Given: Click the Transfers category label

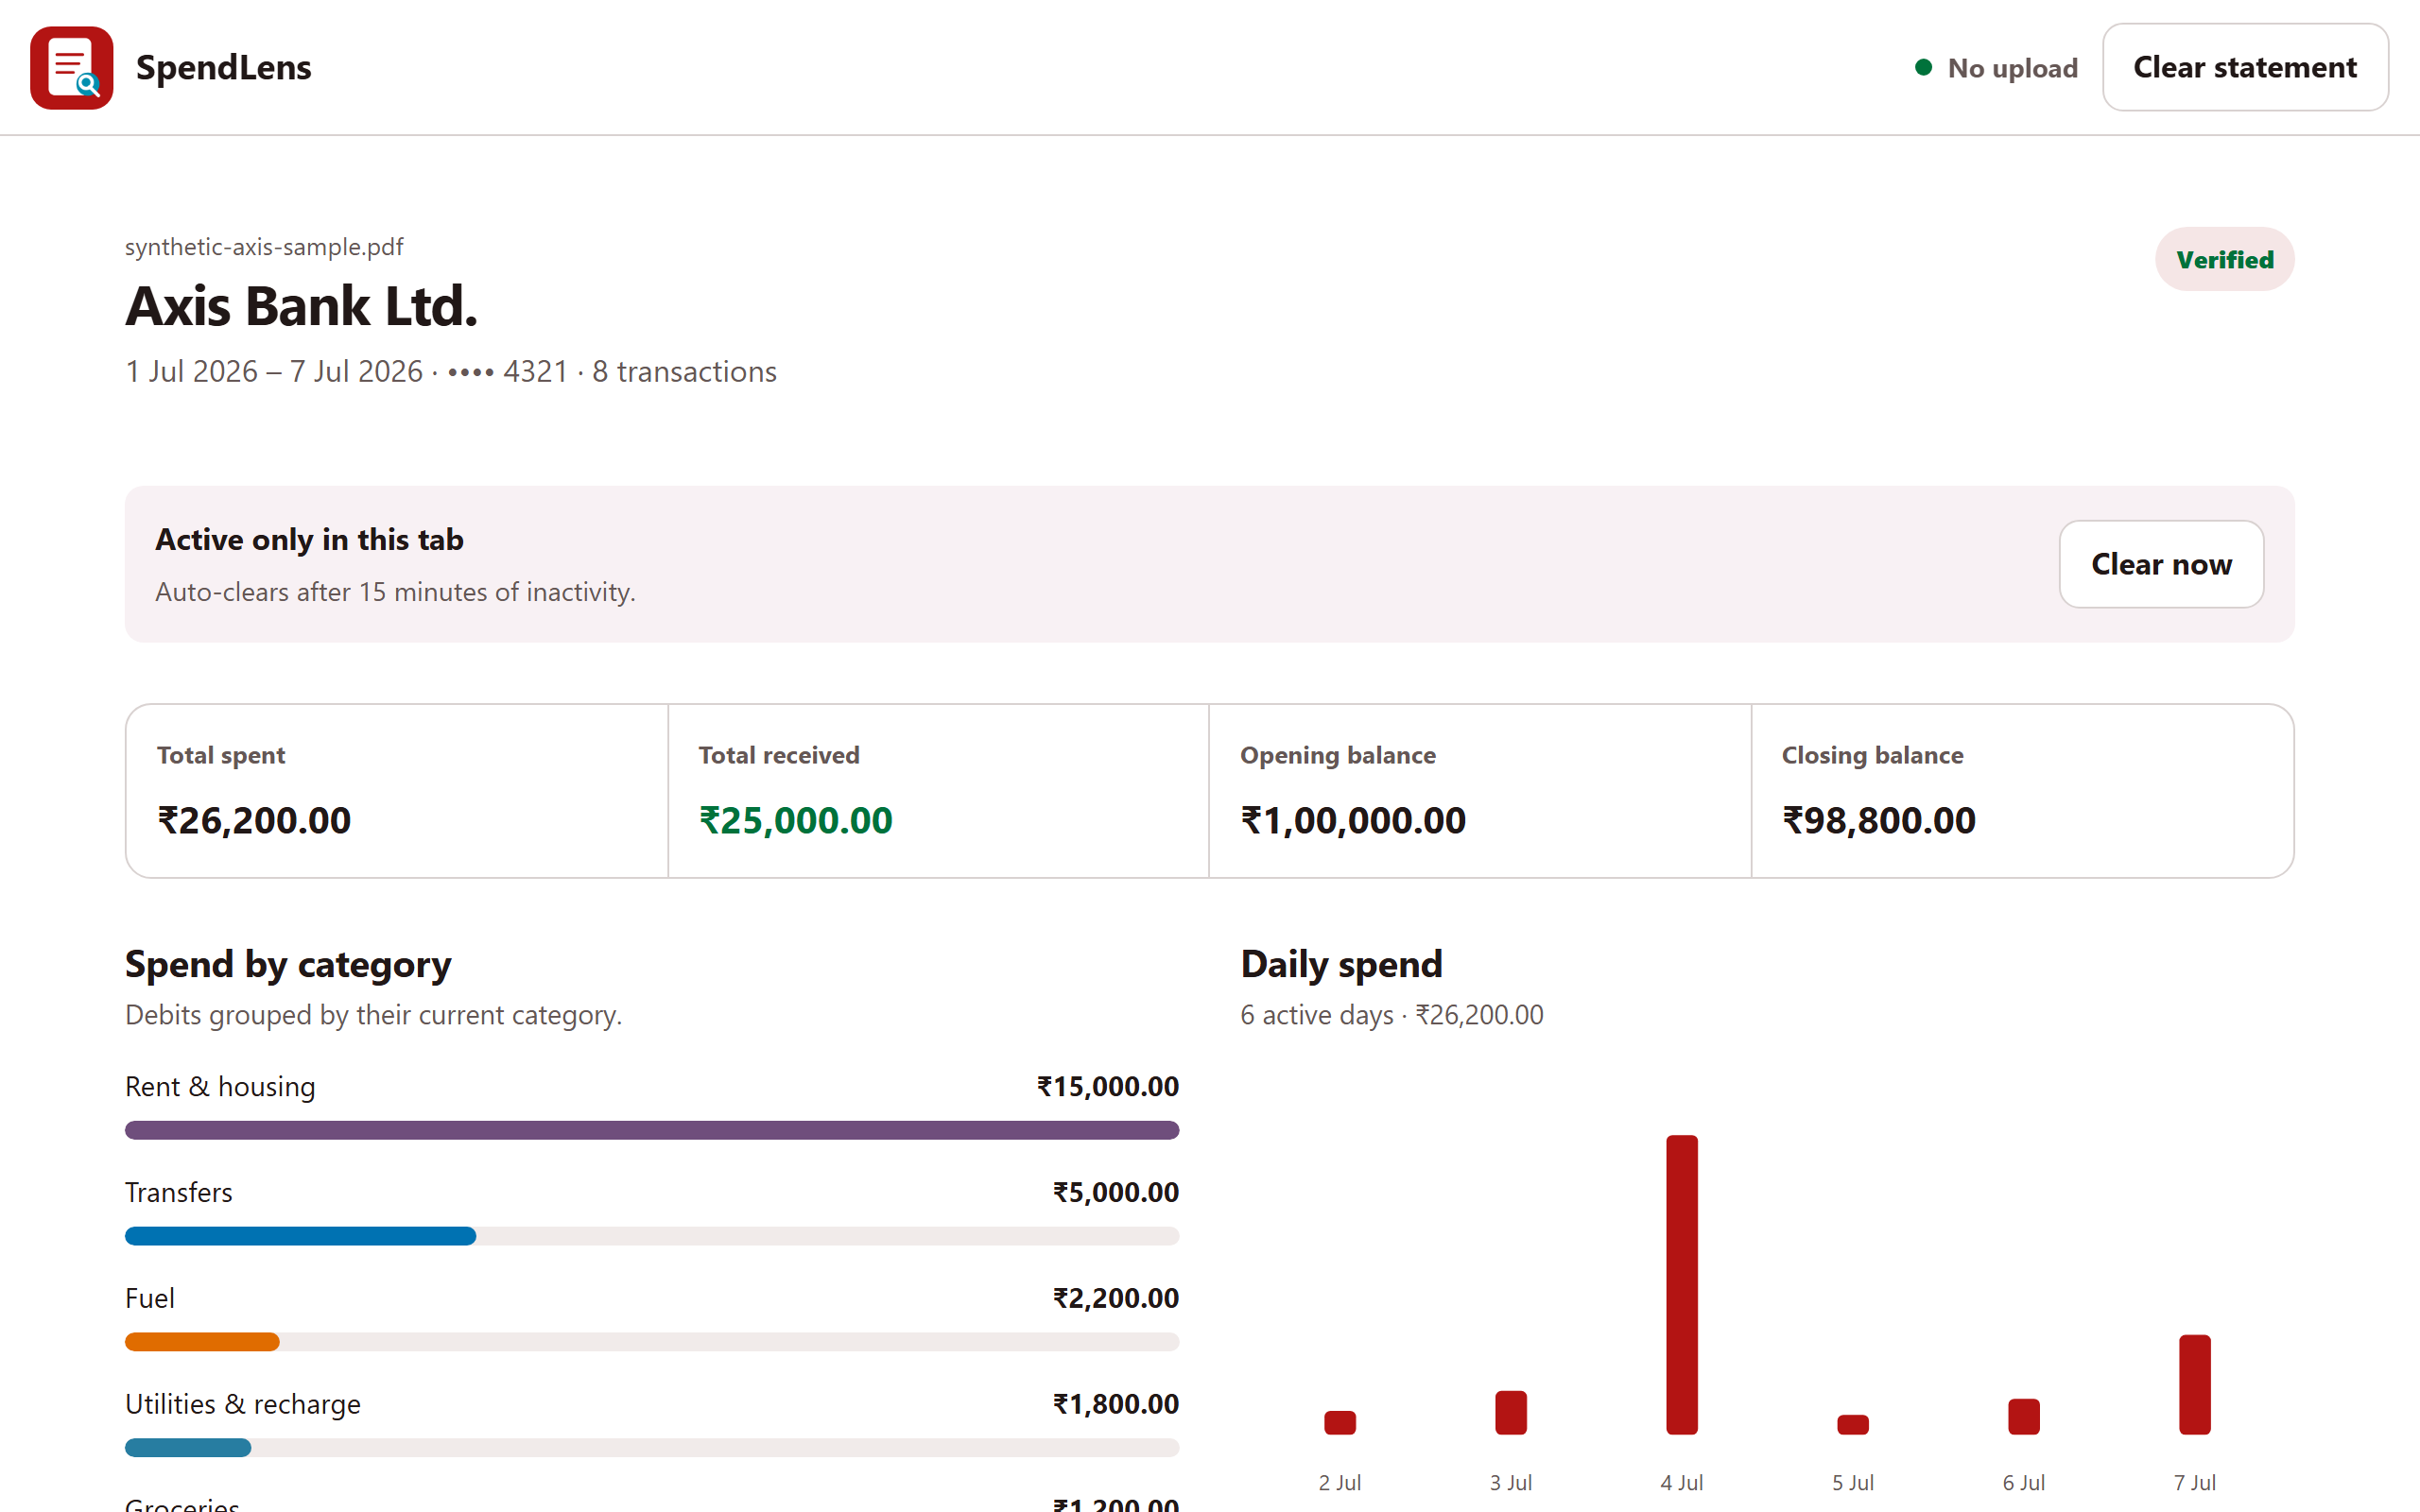Looking at the screenshot, I should point(178,1192).
